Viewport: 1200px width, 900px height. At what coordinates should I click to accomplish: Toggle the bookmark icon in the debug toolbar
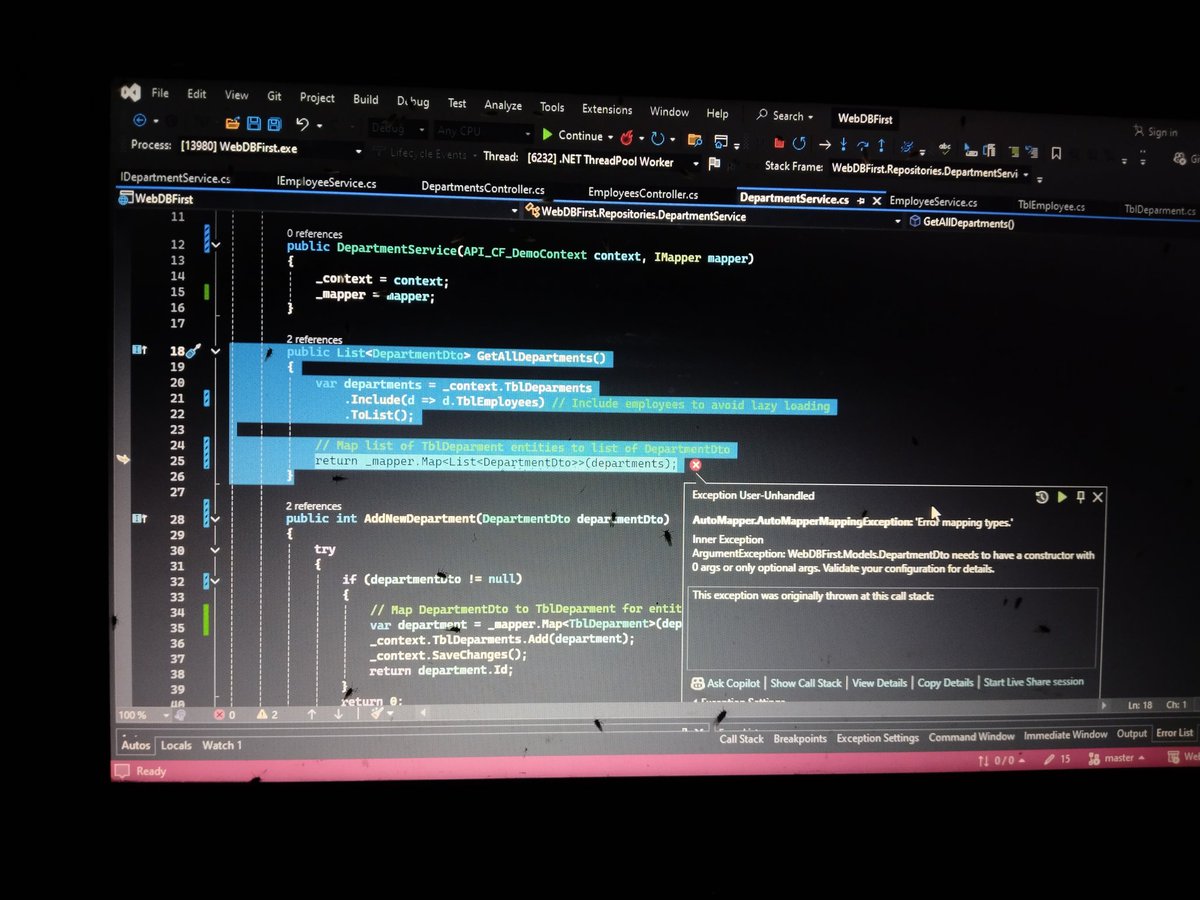pos(1056,153)
